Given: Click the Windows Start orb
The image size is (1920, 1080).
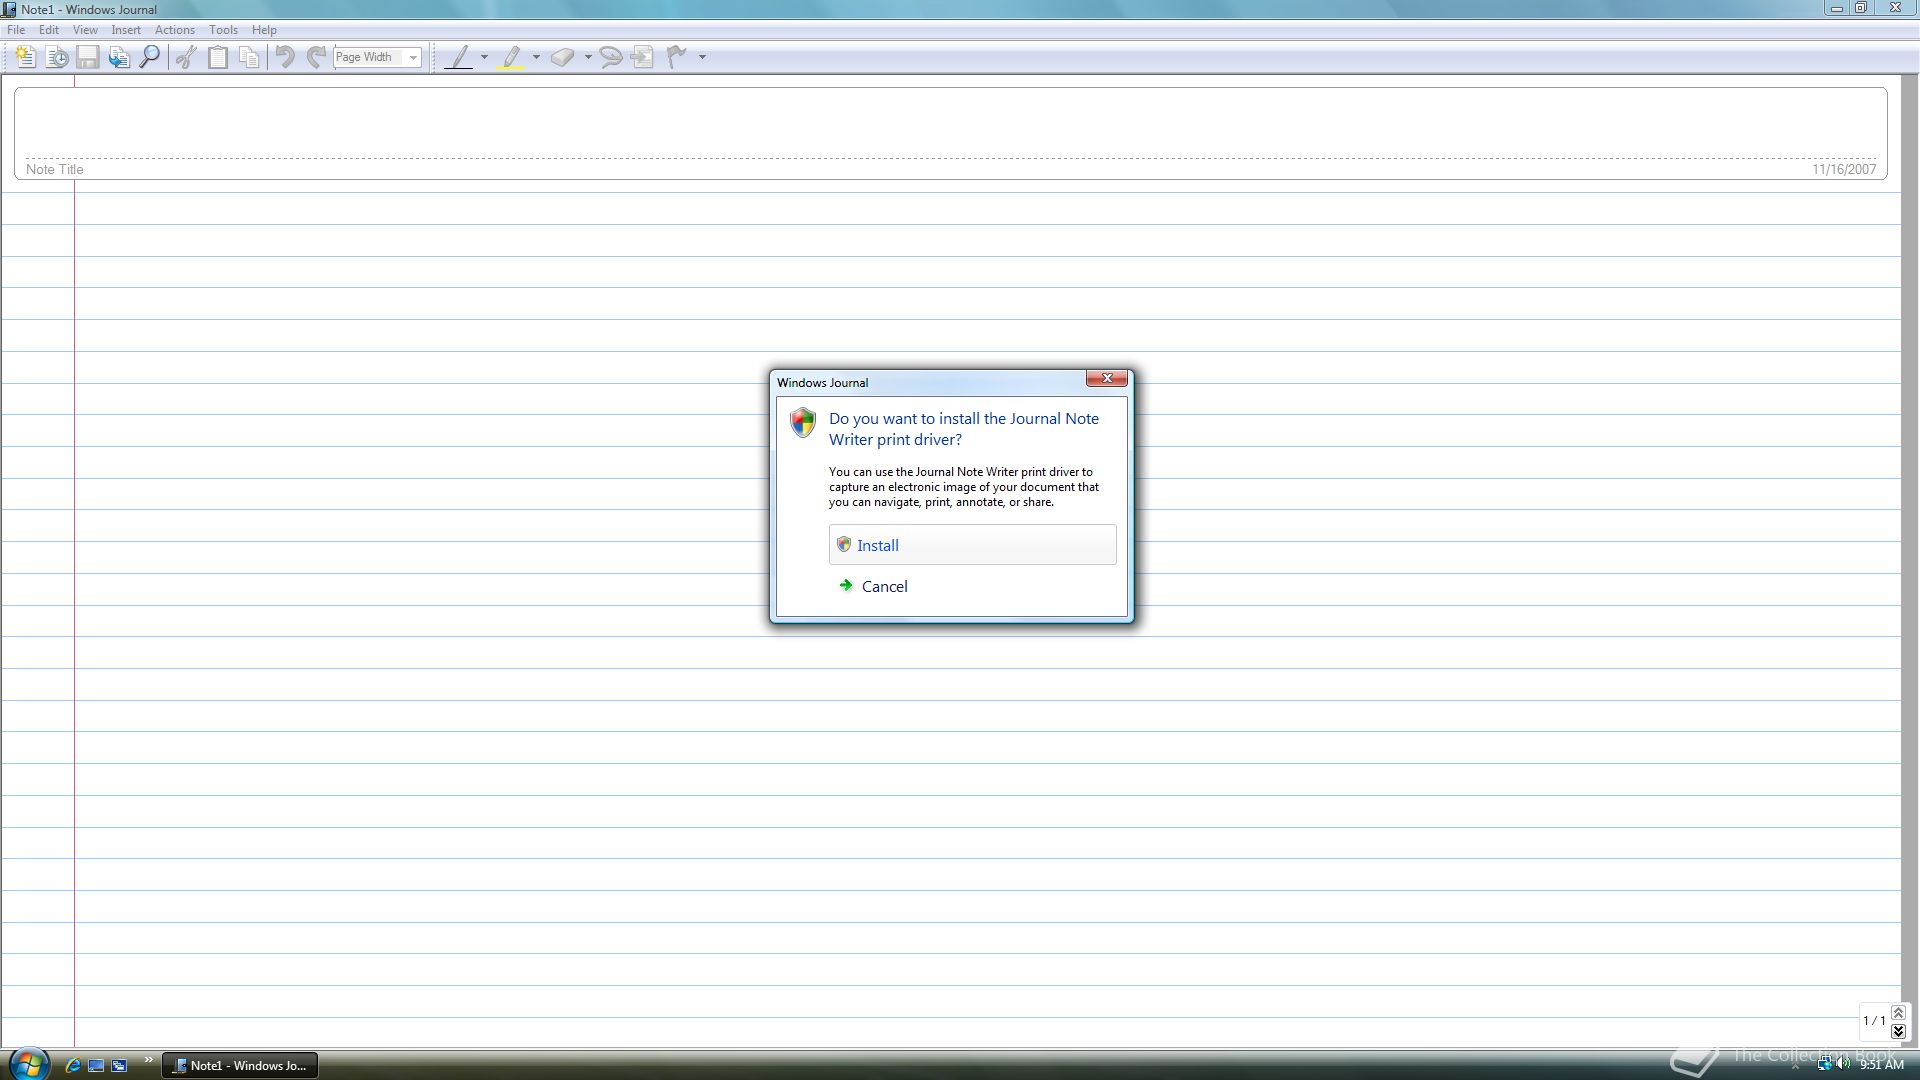Looking at the screenshot, I should point(29,1064).
